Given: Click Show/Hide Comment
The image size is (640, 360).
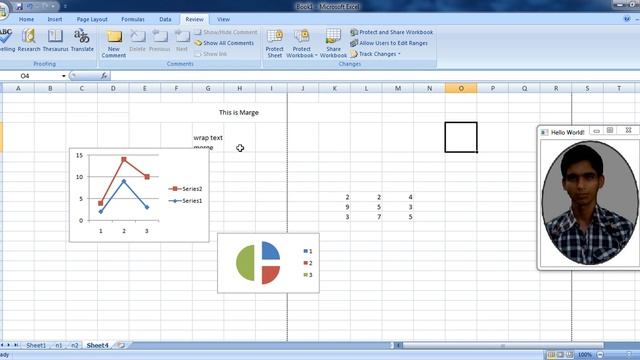Looking at the screenshot, I should (x=226, y=32).
